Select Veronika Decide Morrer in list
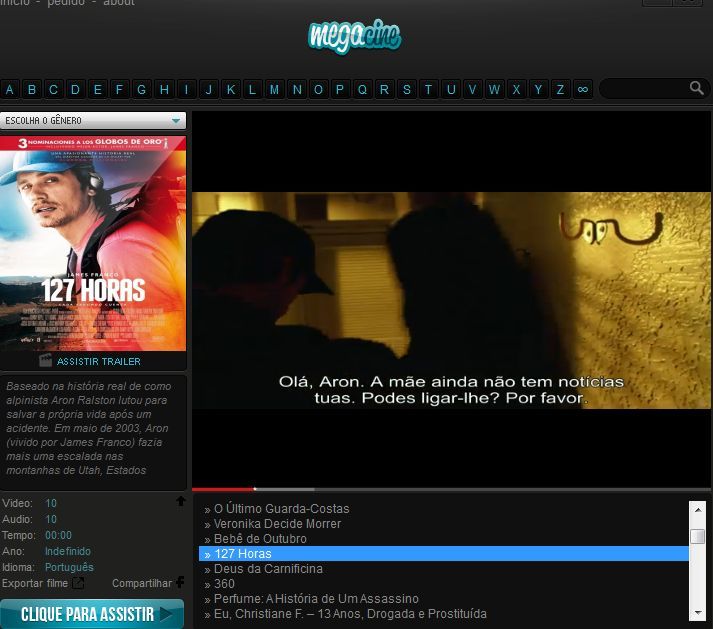The height and width of the screenshot is (629, 713). pos(277,523)
